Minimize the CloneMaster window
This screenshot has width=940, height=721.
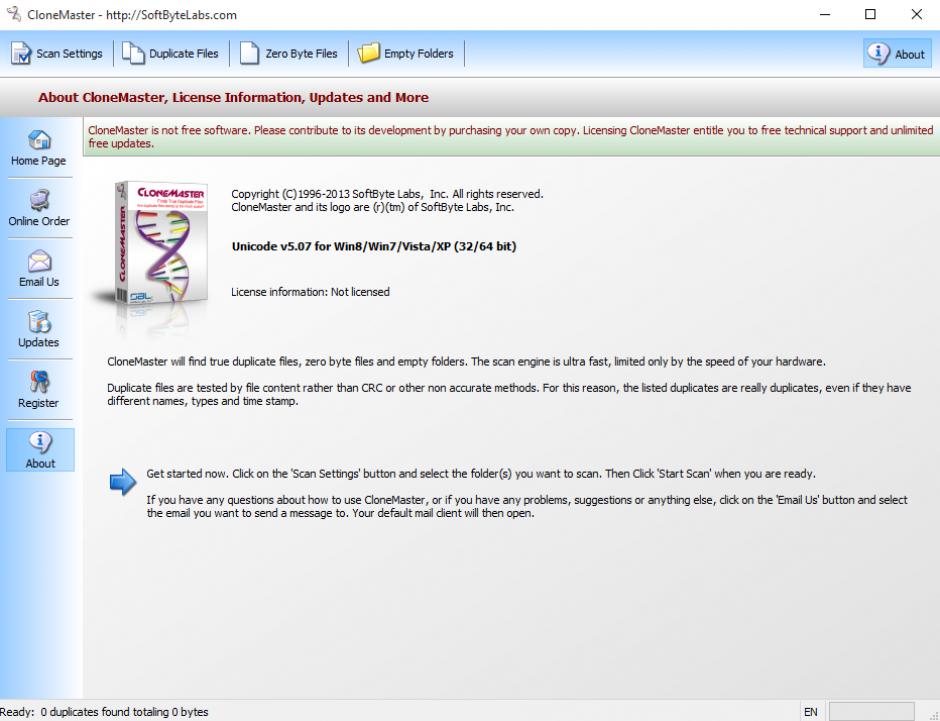(x=824, y=14)
